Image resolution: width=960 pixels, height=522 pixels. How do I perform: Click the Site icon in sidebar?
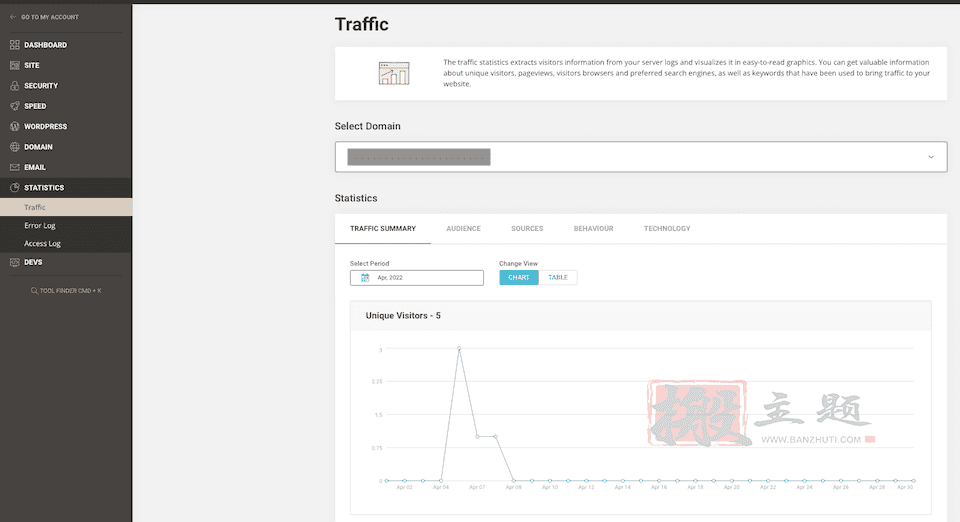coord(15,65)
